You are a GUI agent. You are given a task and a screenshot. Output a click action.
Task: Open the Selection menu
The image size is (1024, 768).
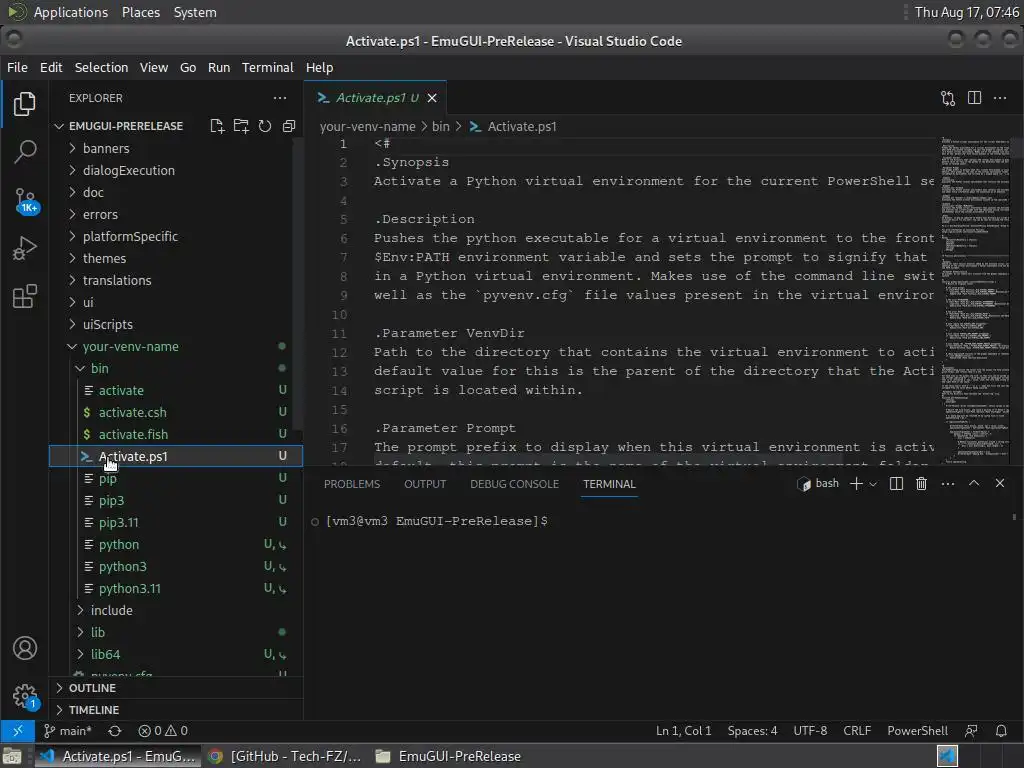point(101,67)
